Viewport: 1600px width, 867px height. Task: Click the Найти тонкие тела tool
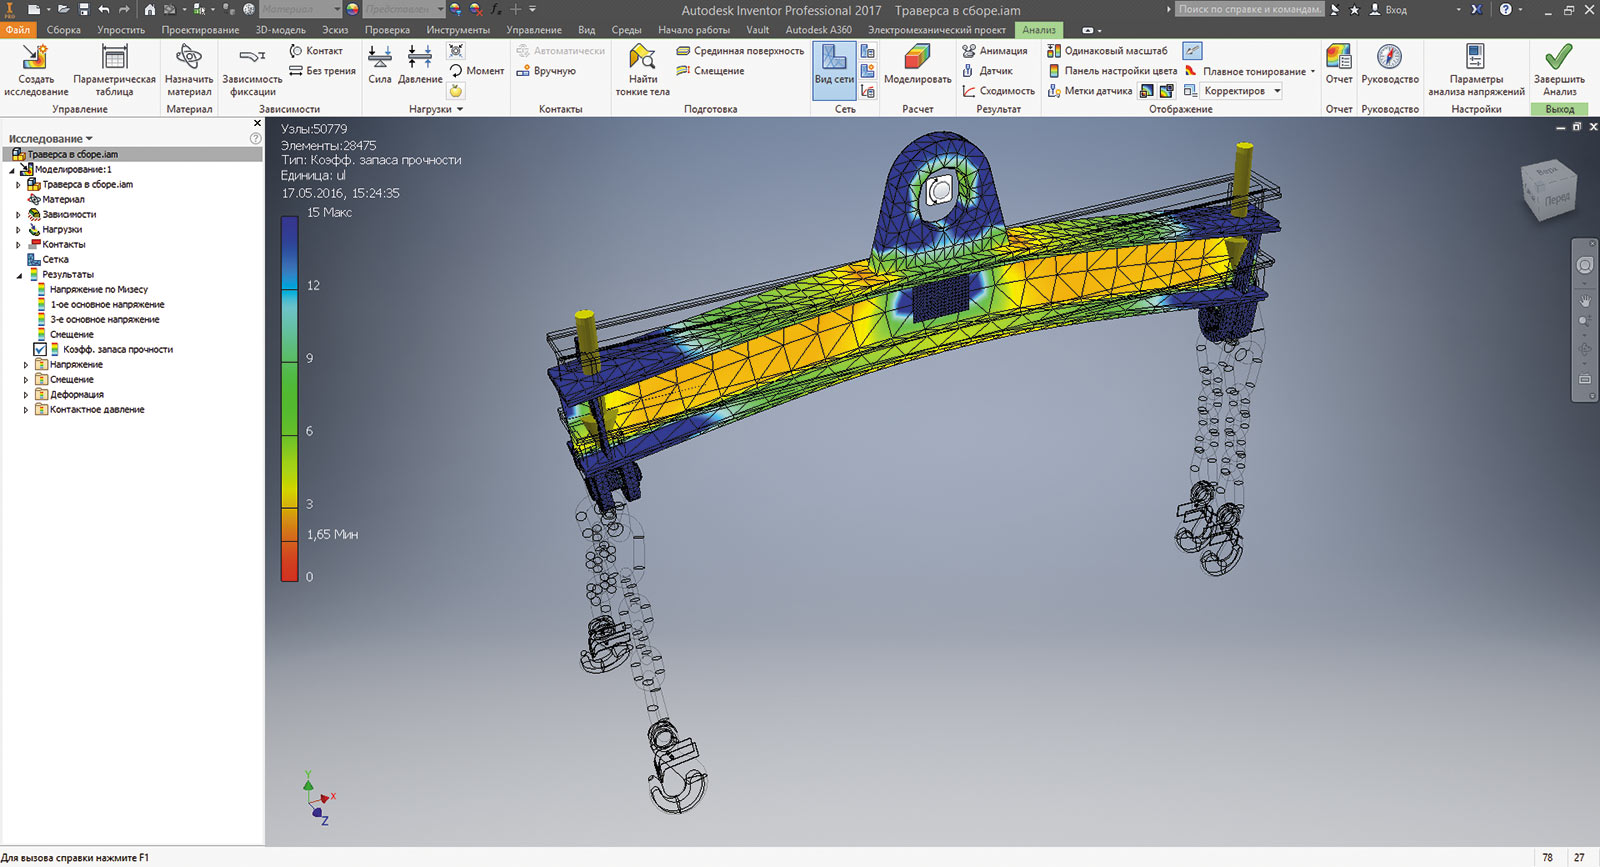[643, 70]
